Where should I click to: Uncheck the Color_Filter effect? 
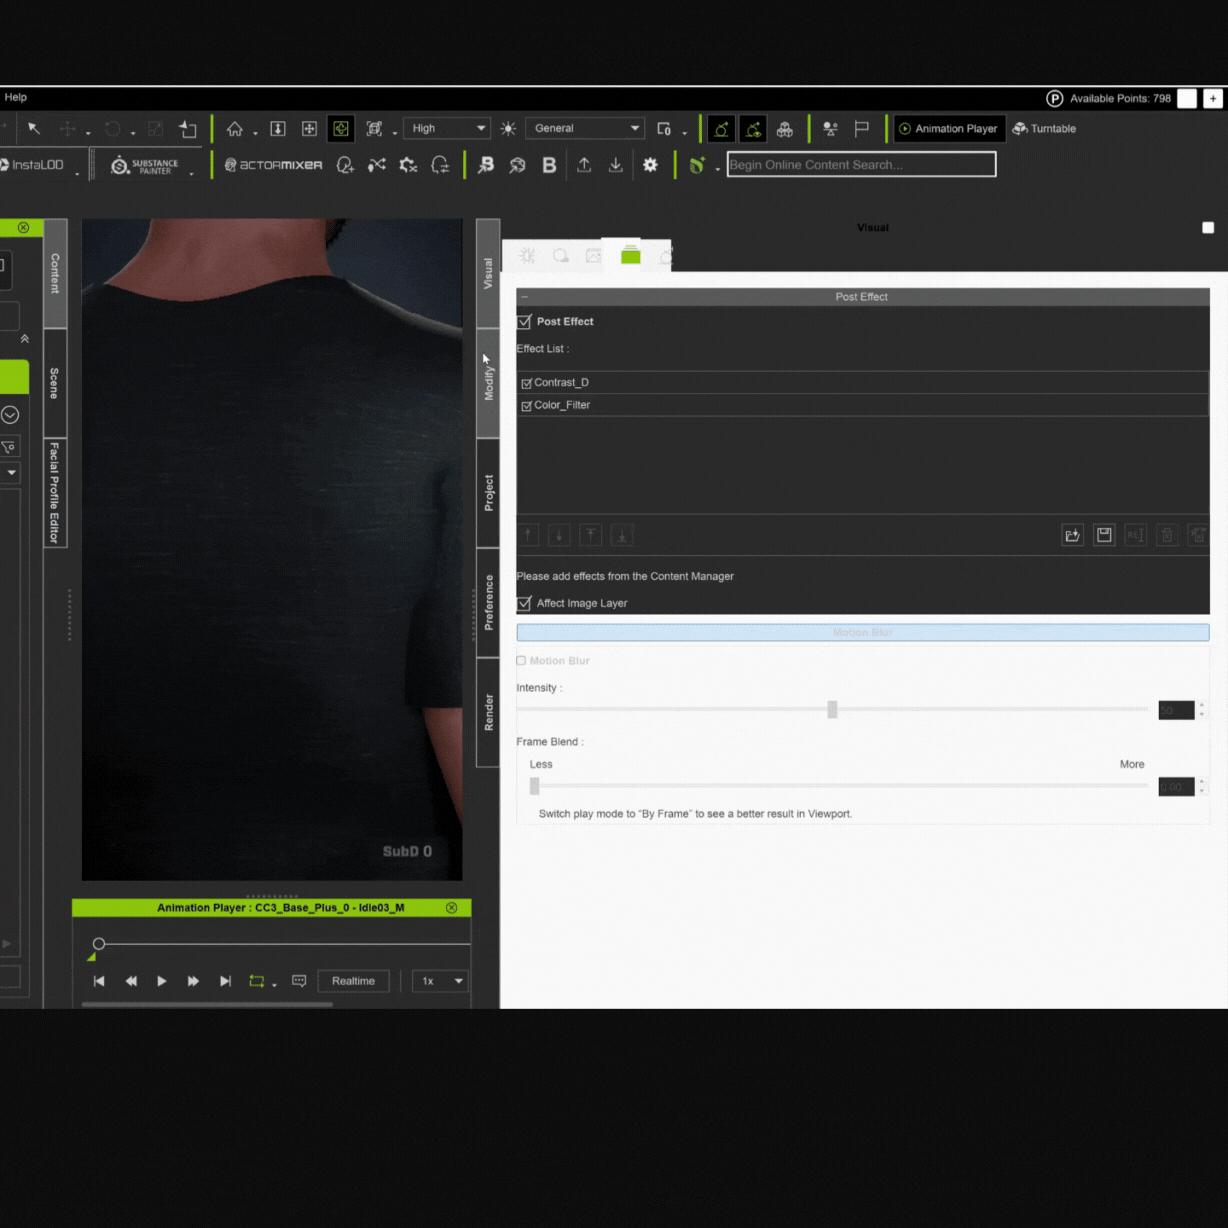point(527,406)
